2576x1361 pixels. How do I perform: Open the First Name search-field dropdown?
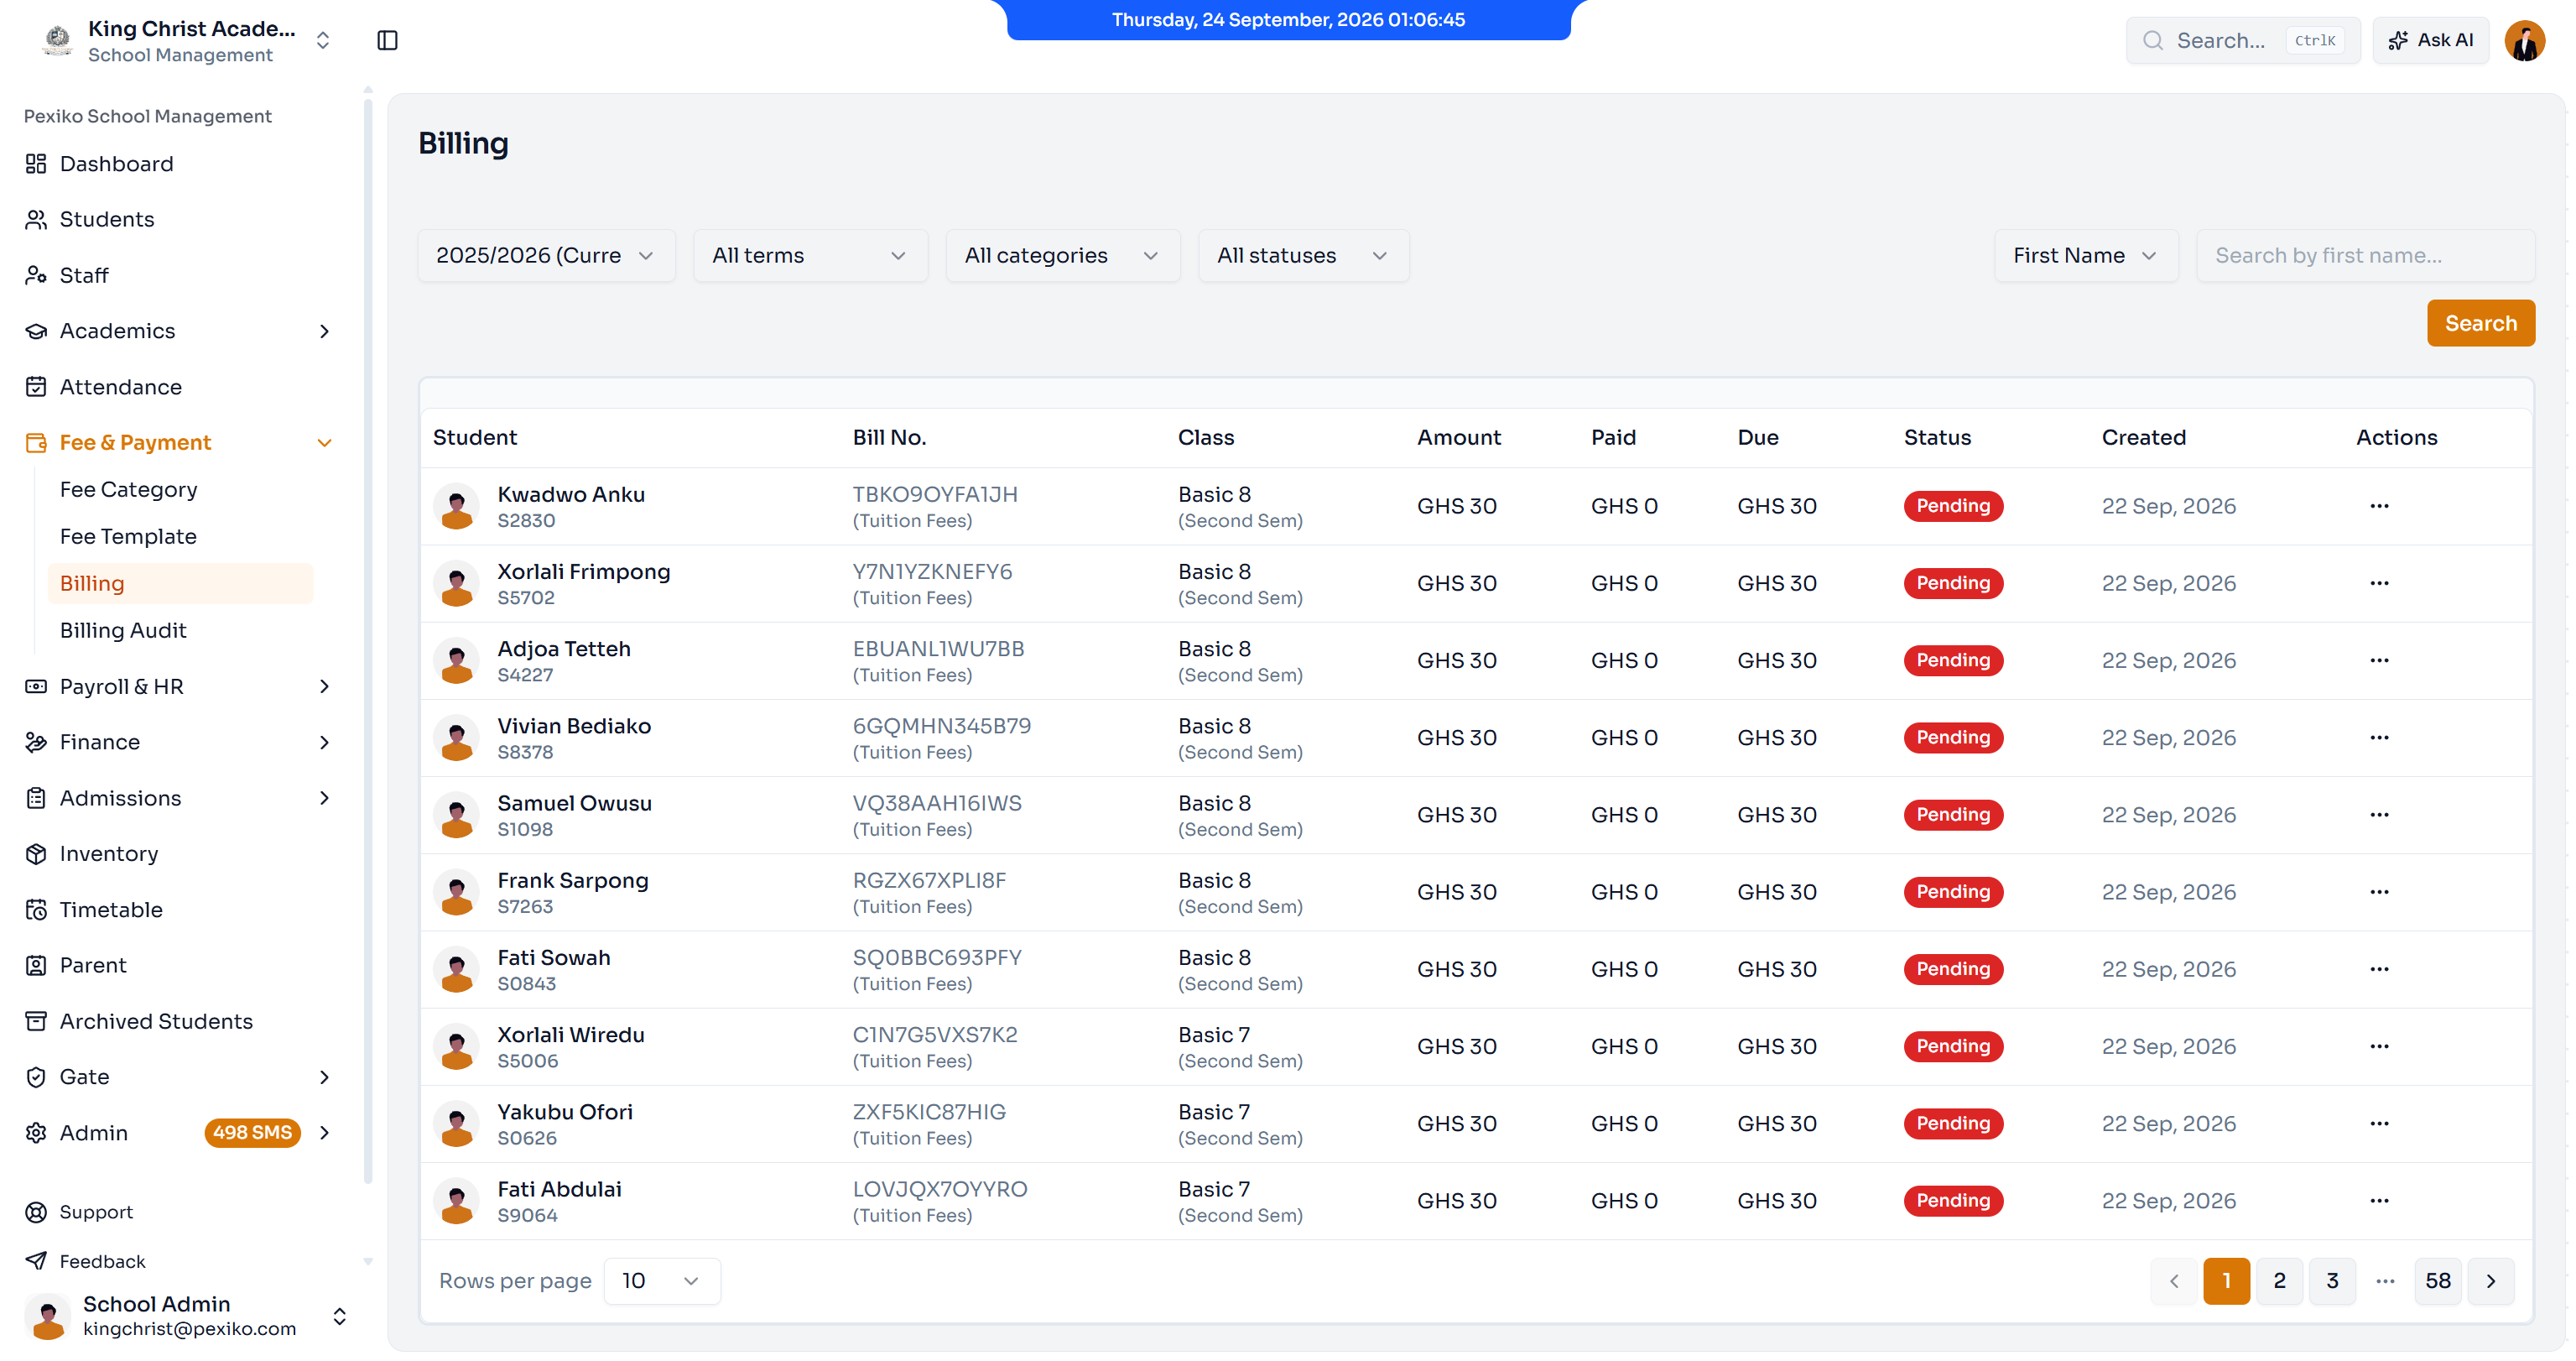[2086, 256]
